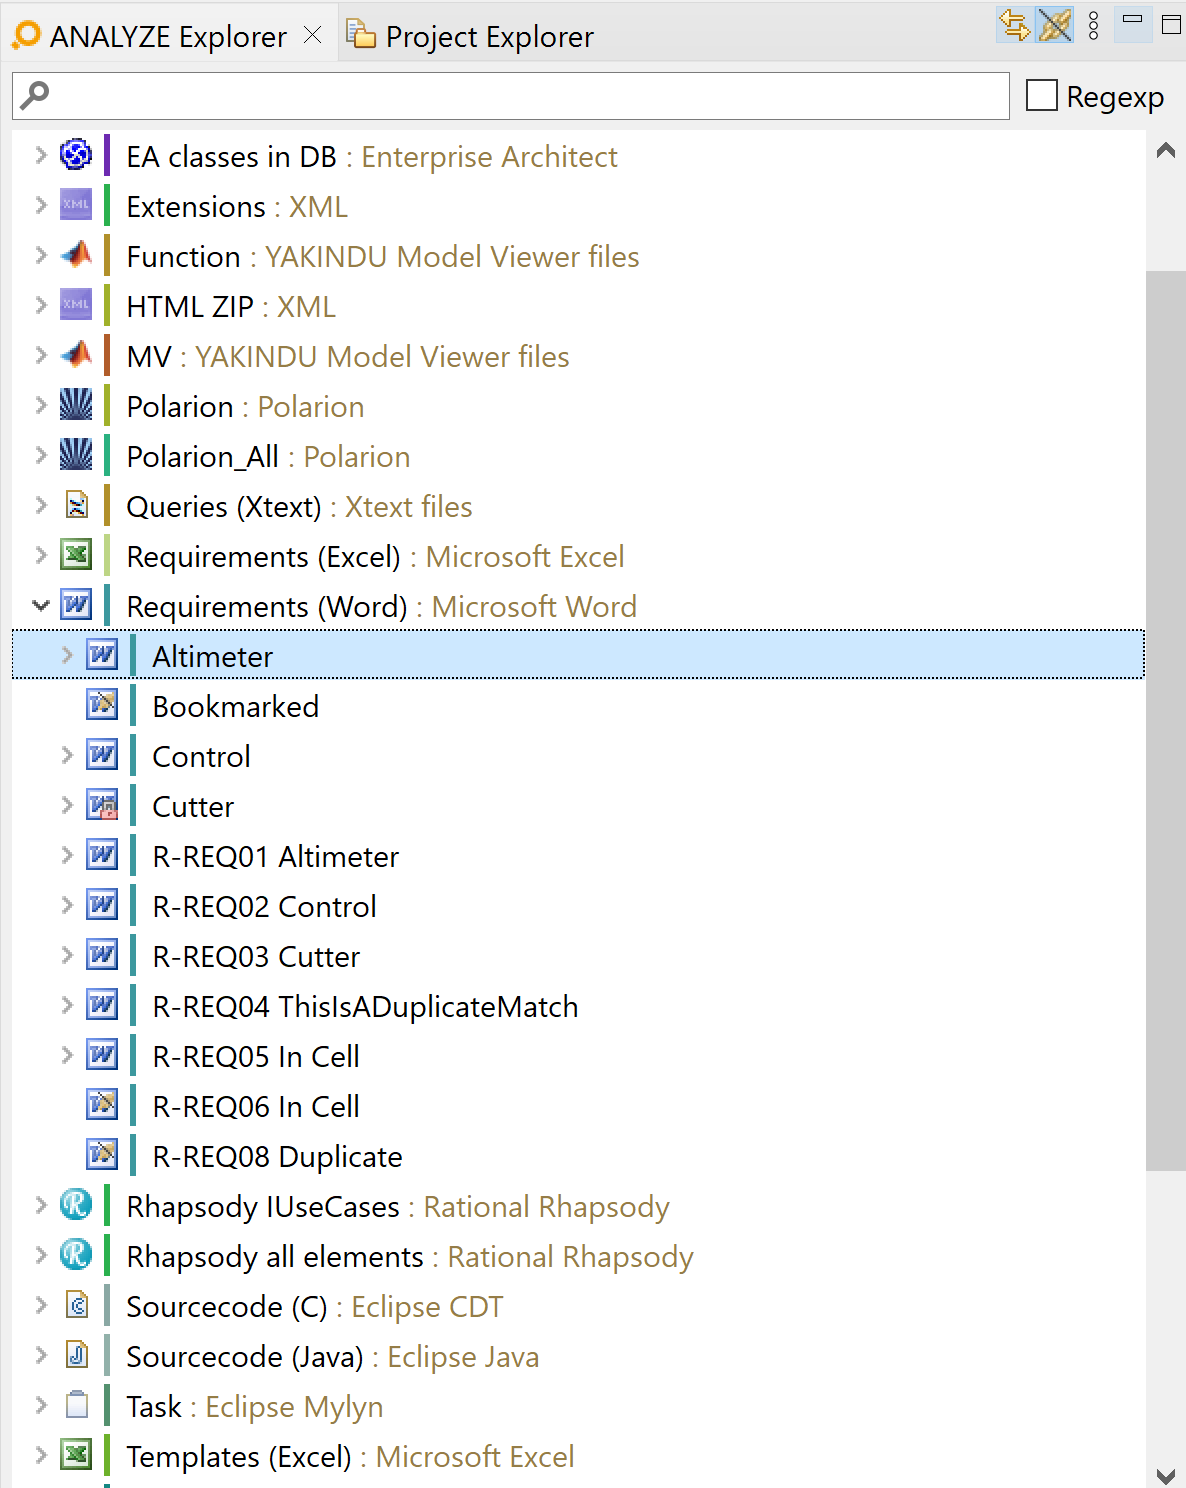Toggle the crossed-out toolbar button beside the arrows
This screenshot has height=1488, width=1186.
coord(1055,25)
